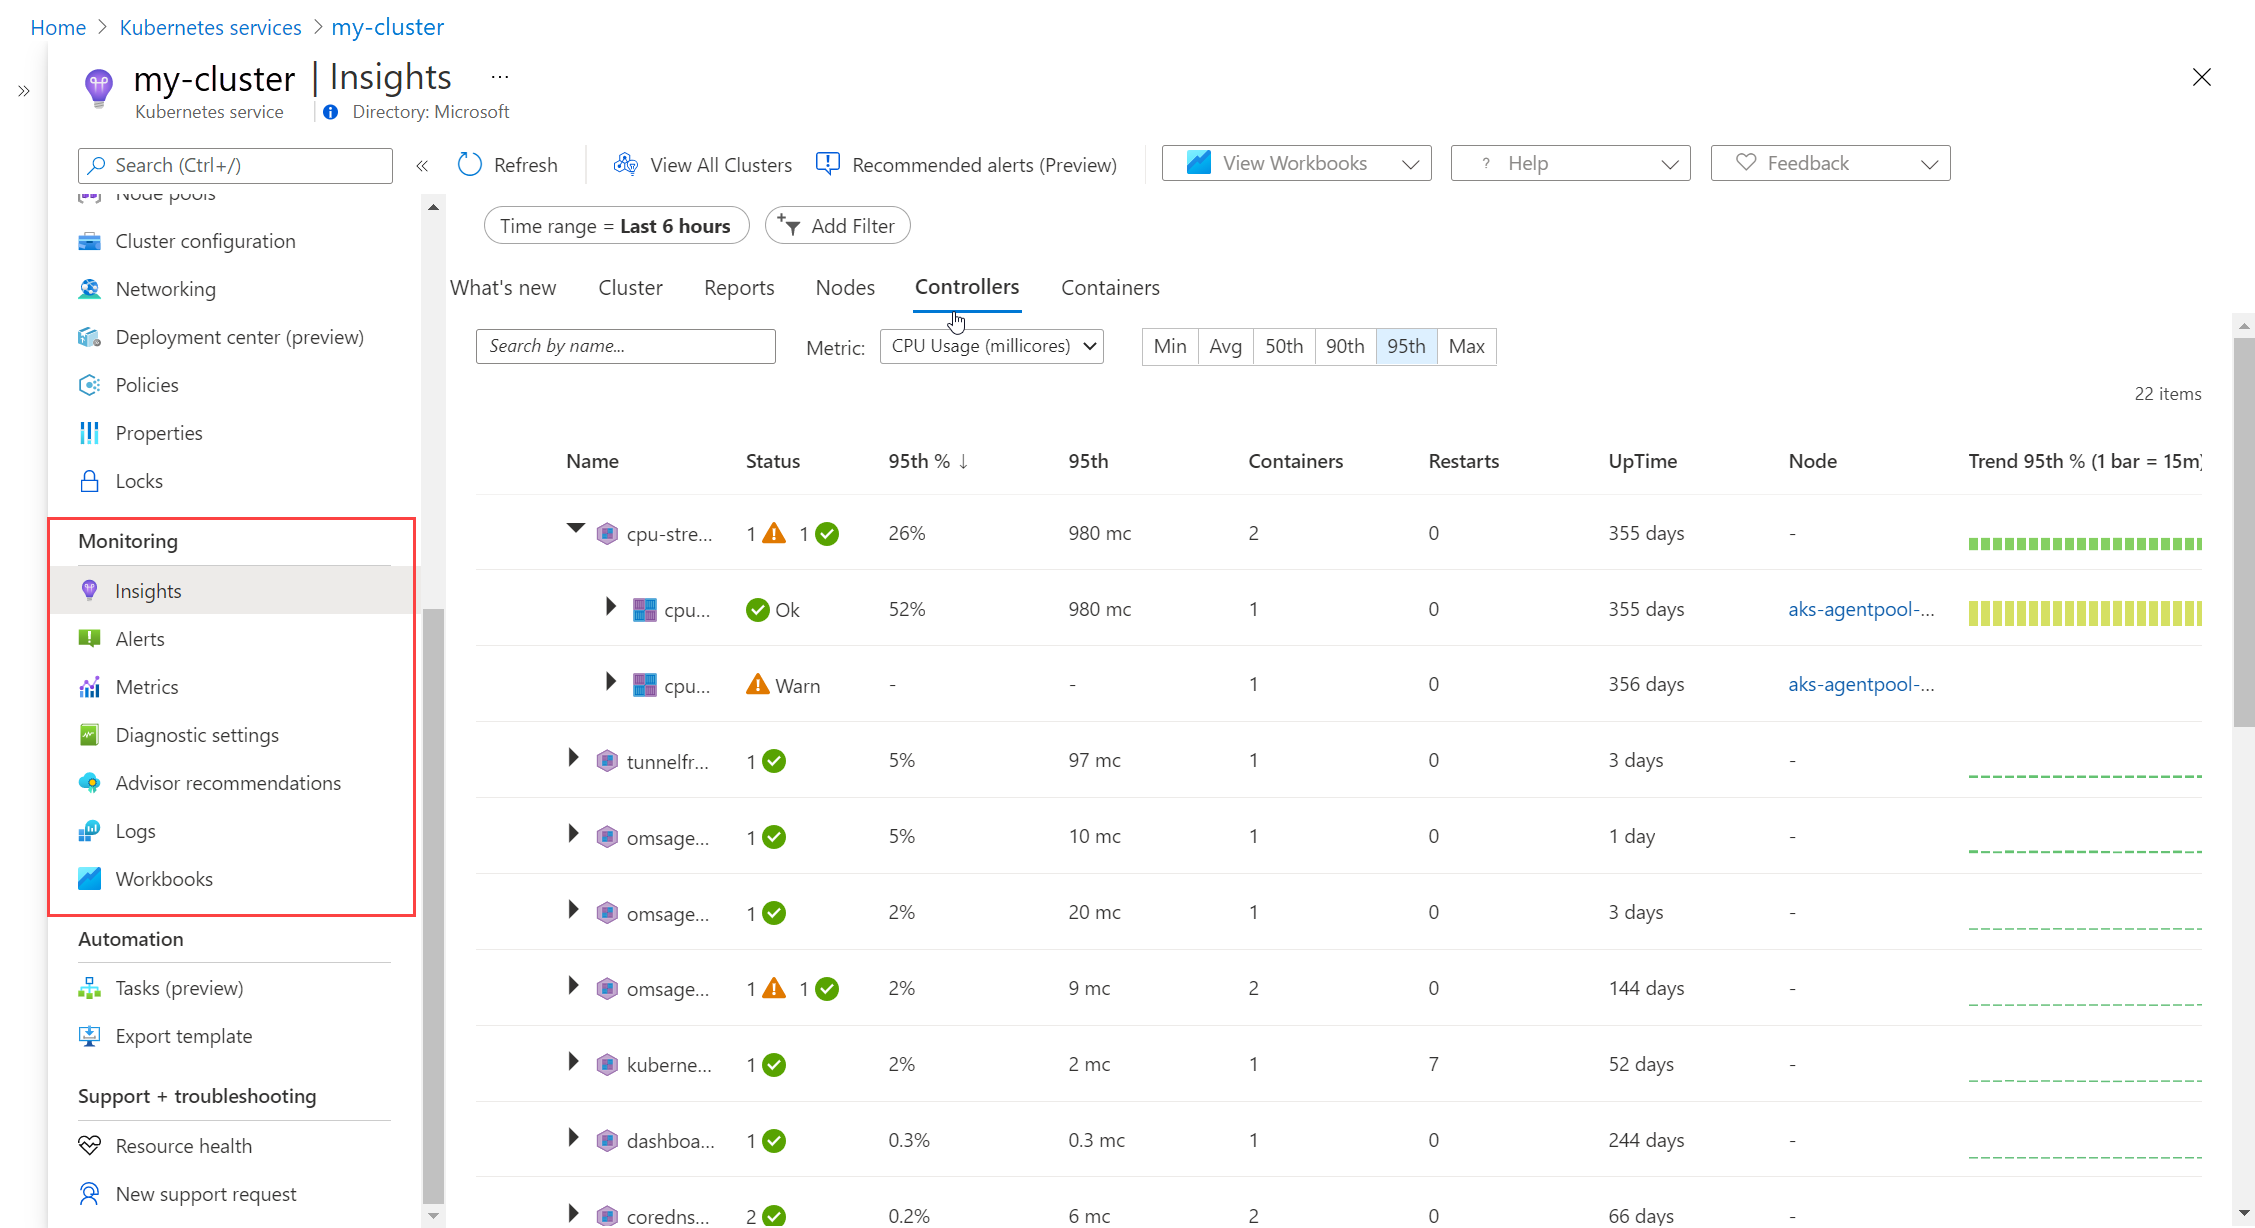Open the Metric CPU Usage dropdown
2255x1228 pixels.
[x=991, y=346]
